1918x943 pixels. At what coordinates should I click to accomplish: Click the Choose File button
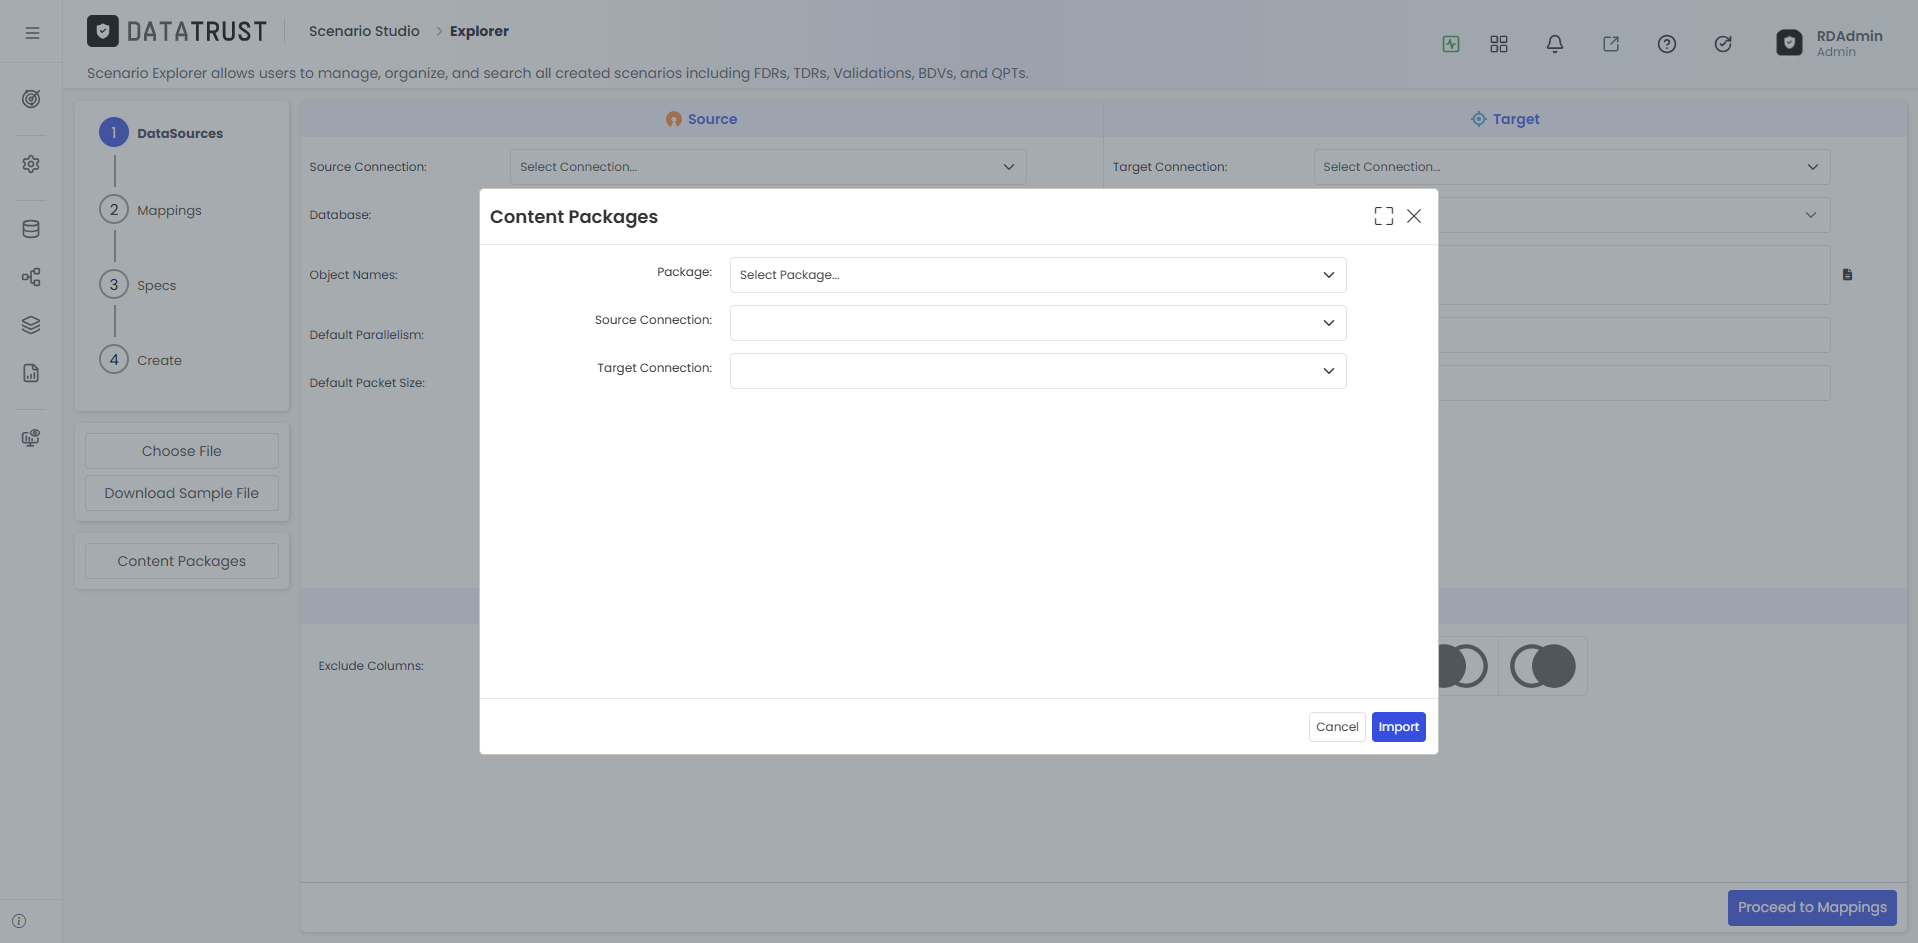coord(182,451)
